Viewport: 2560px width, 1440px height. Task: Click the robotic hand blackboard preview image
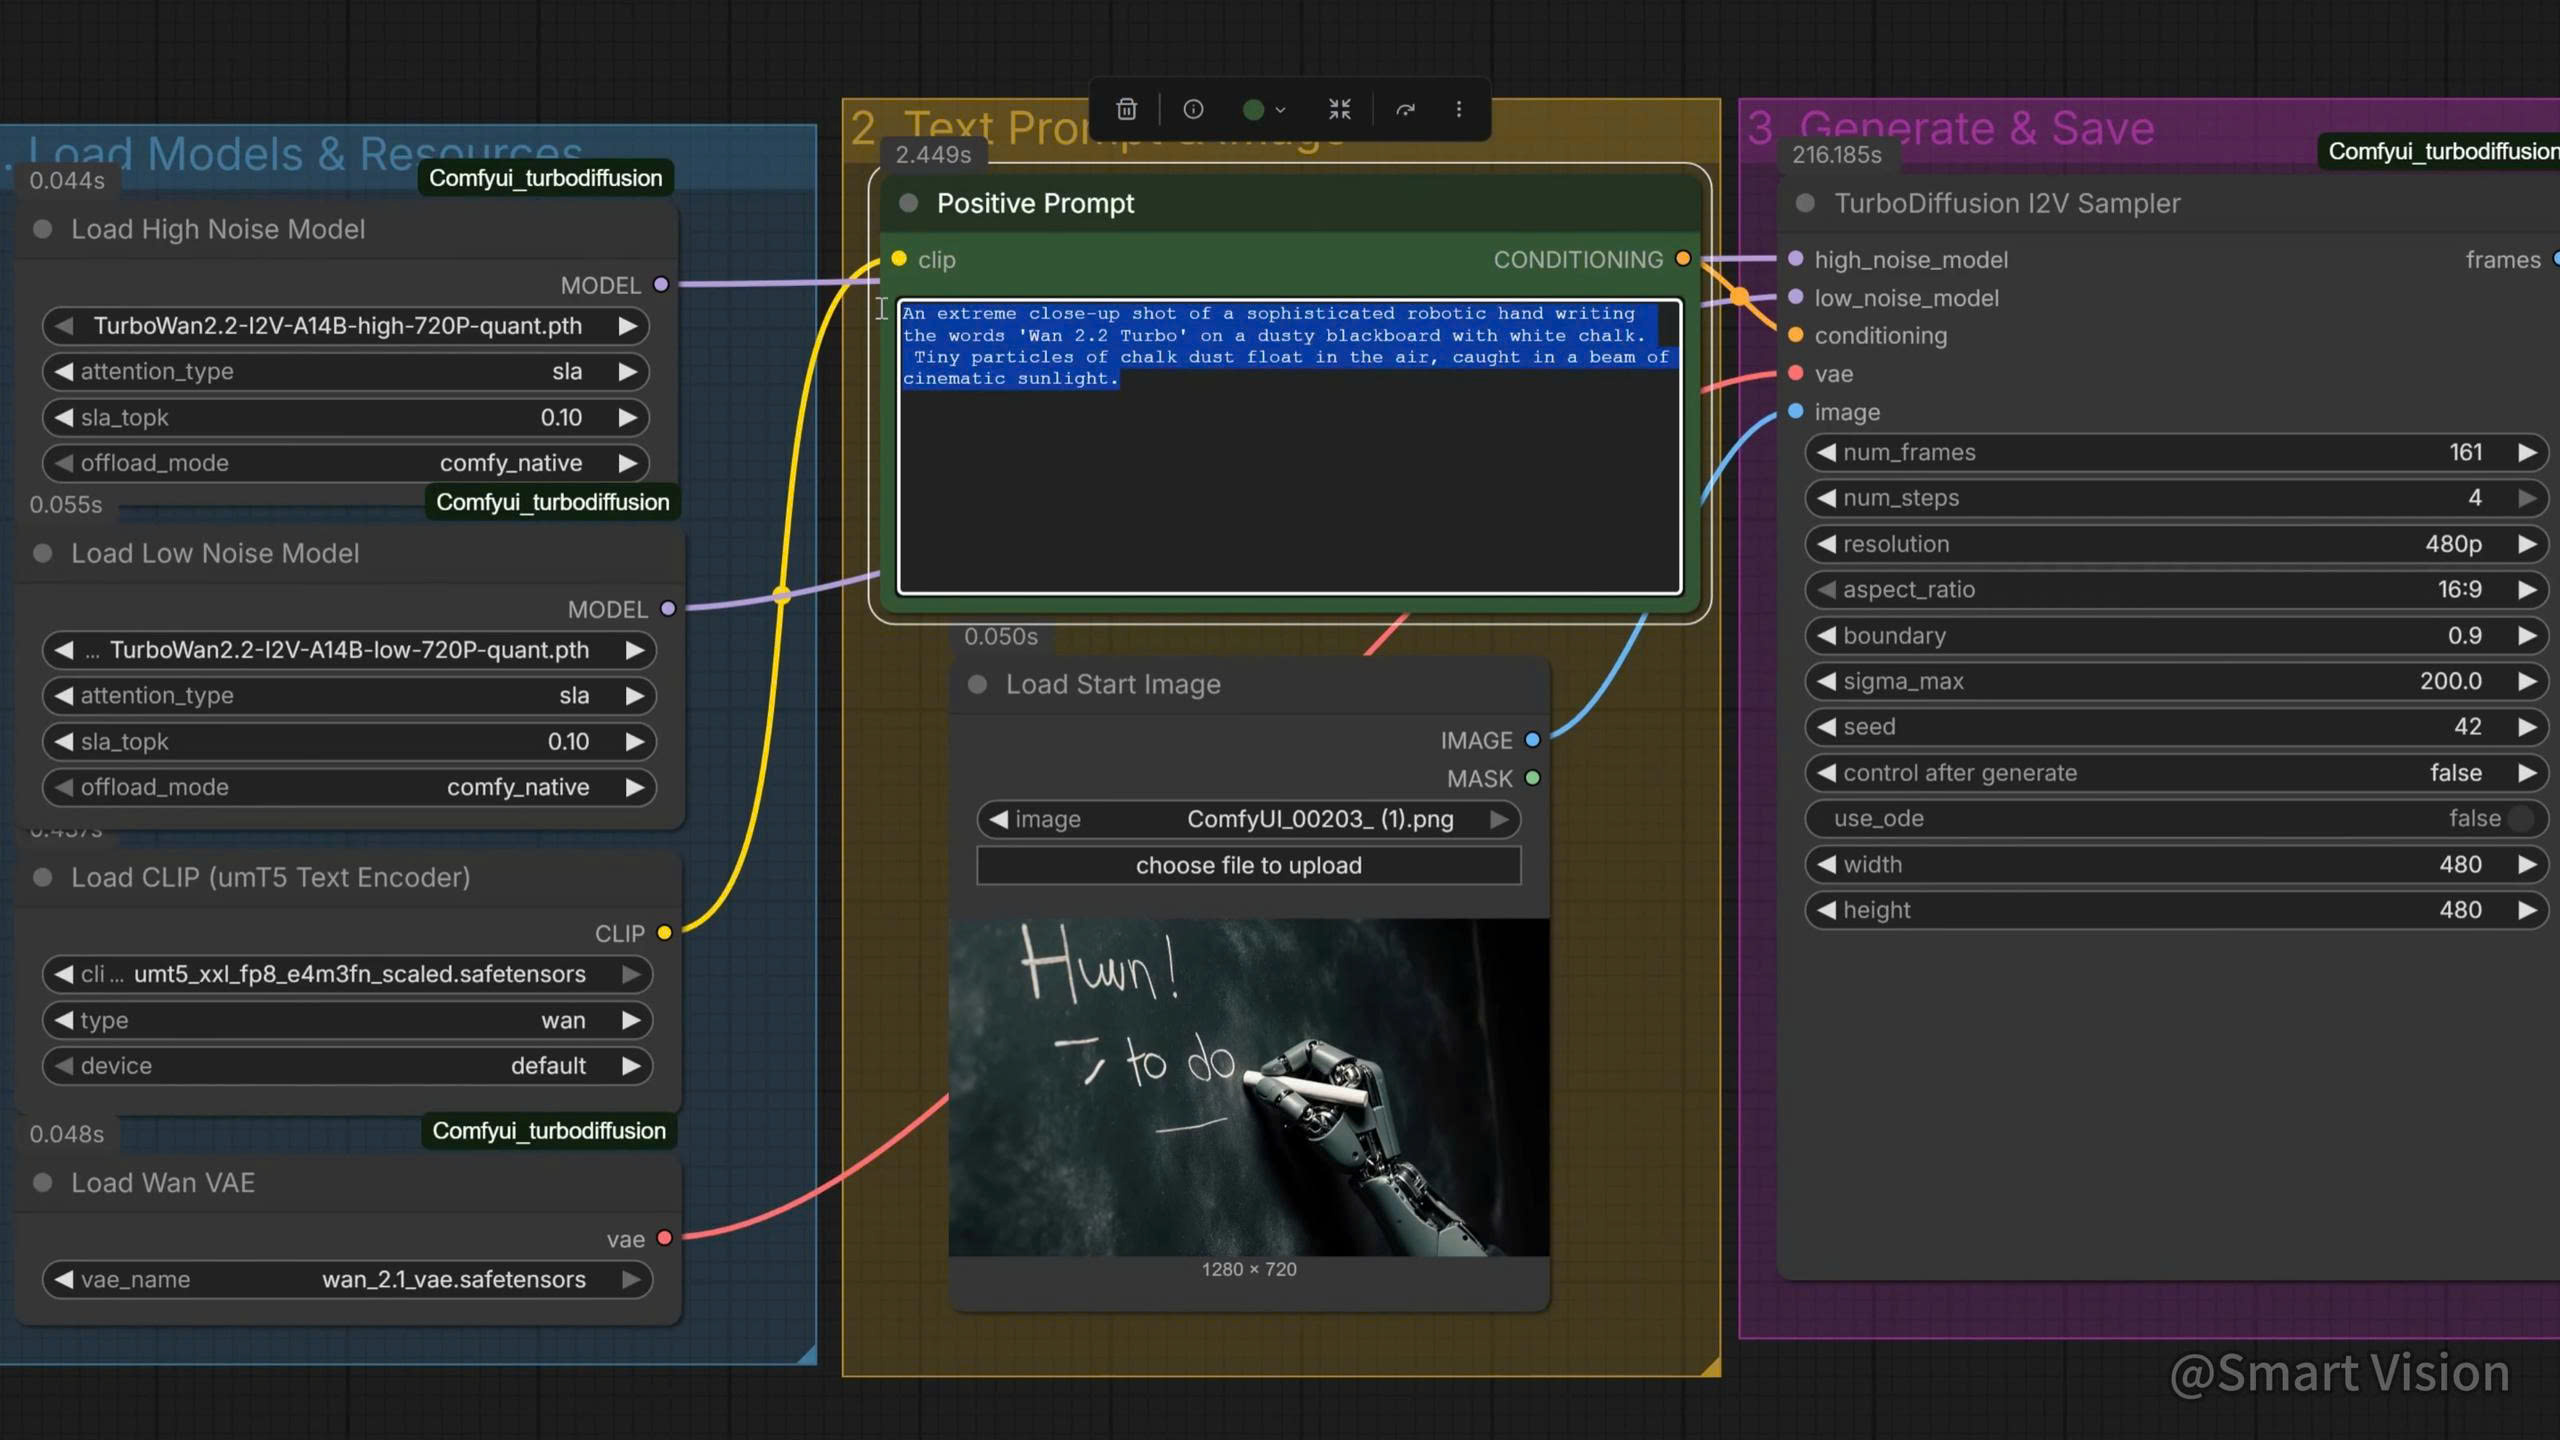point(1248,1087)
